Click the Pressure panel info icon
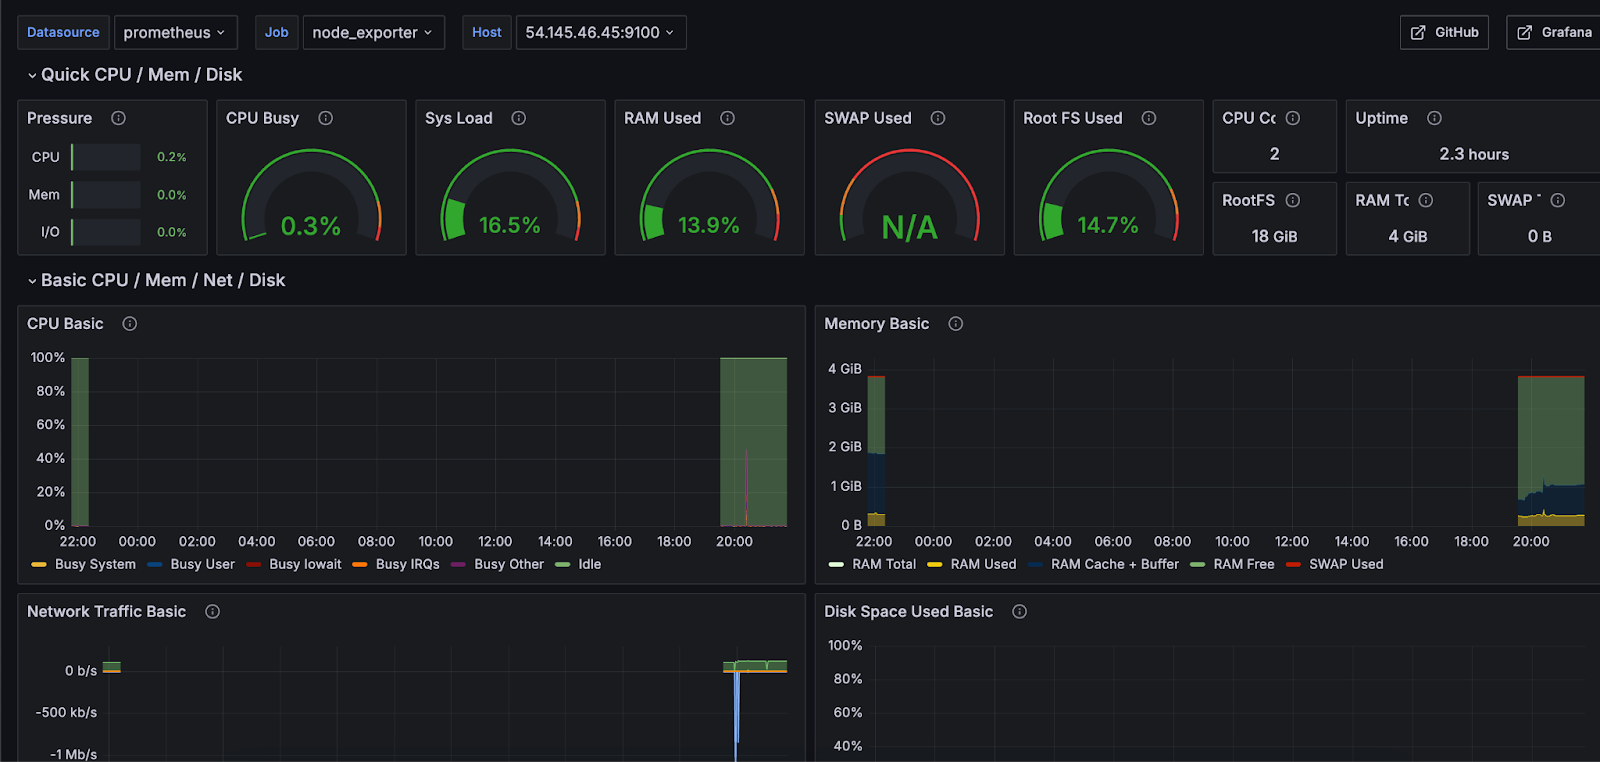Image resolution: width=1600 pixels, height=762 pixels. pyautogui.click(x=118, y=118)
